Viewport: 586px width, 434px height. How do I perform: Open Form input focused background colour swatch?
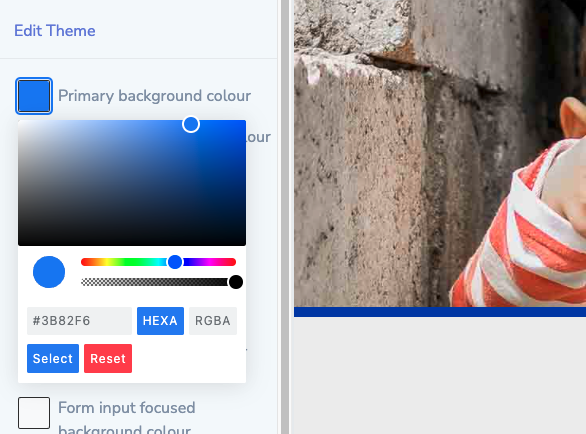(34, 413)
